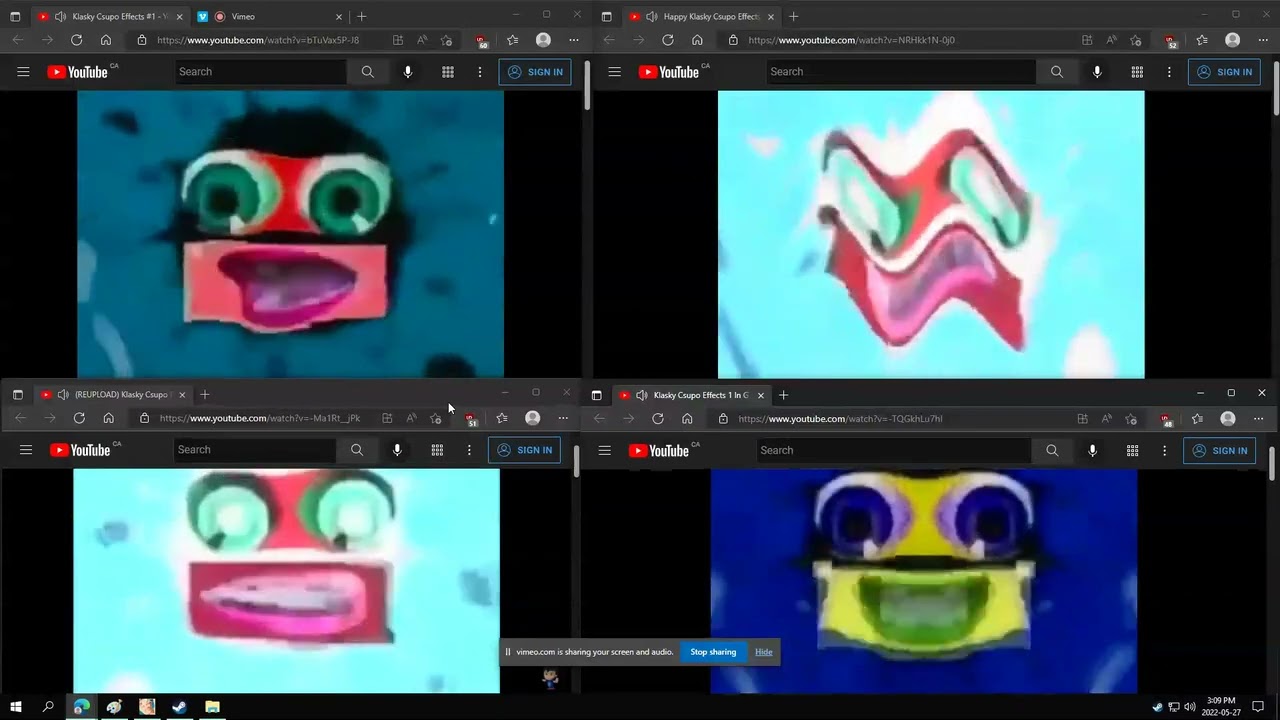The height and width of the screenshot is (720, 1280).
Task: Select the 'Klasky Csupo Effects #1' tab
Action: tap(118, 16)
